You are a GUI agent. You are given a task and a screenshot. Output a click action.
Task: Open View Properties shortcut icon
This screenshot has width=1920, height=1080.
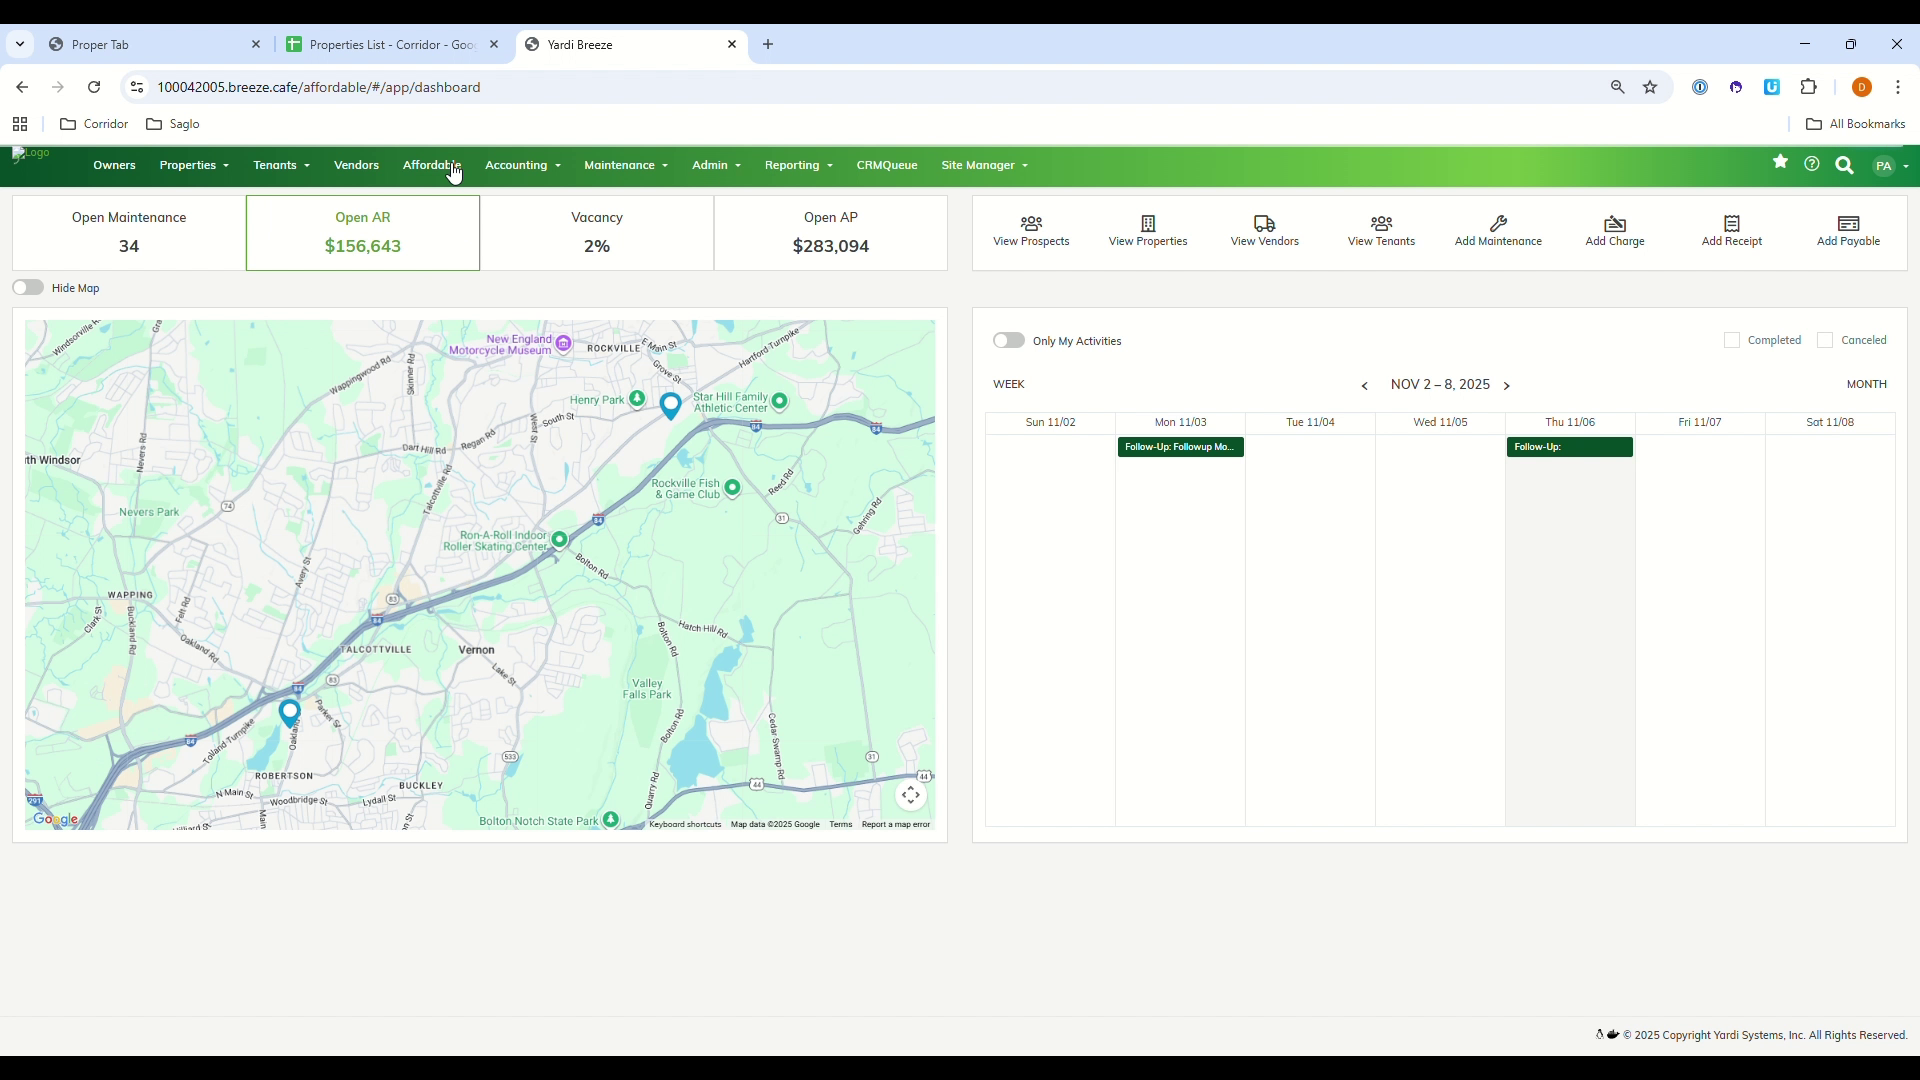[x=1148, y=223]
